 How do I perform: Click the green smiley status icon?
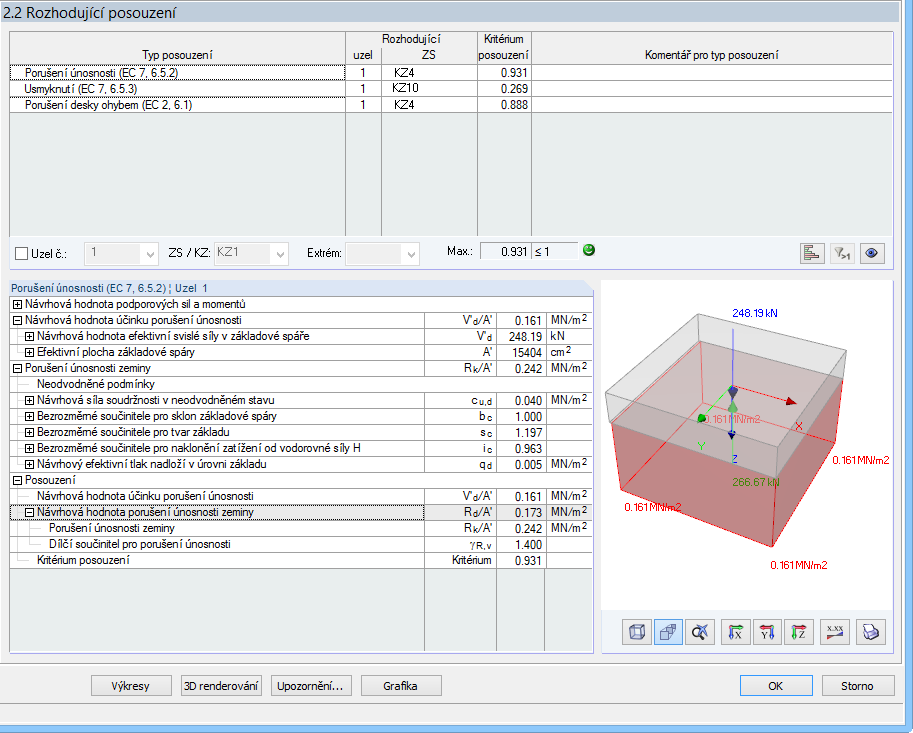tap(589, 250)
